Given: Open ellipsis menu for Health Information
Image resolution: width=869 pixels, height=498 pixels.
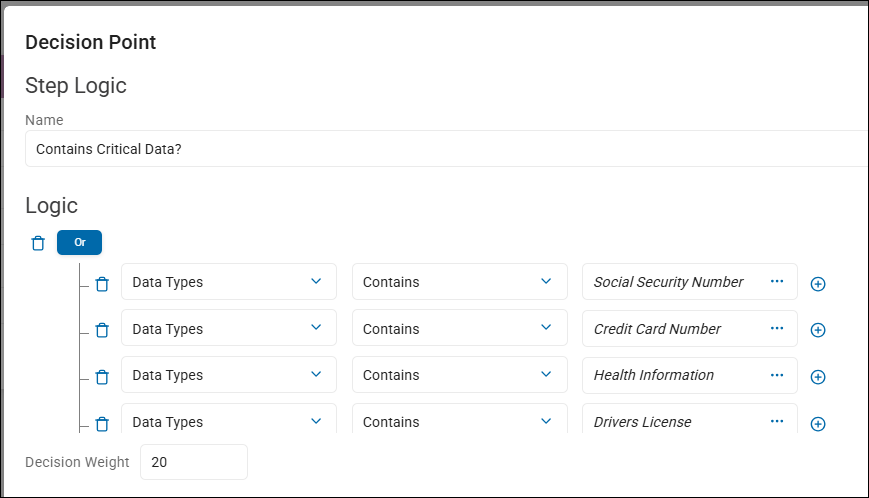Looking at the screenshot, I should 777,375.
